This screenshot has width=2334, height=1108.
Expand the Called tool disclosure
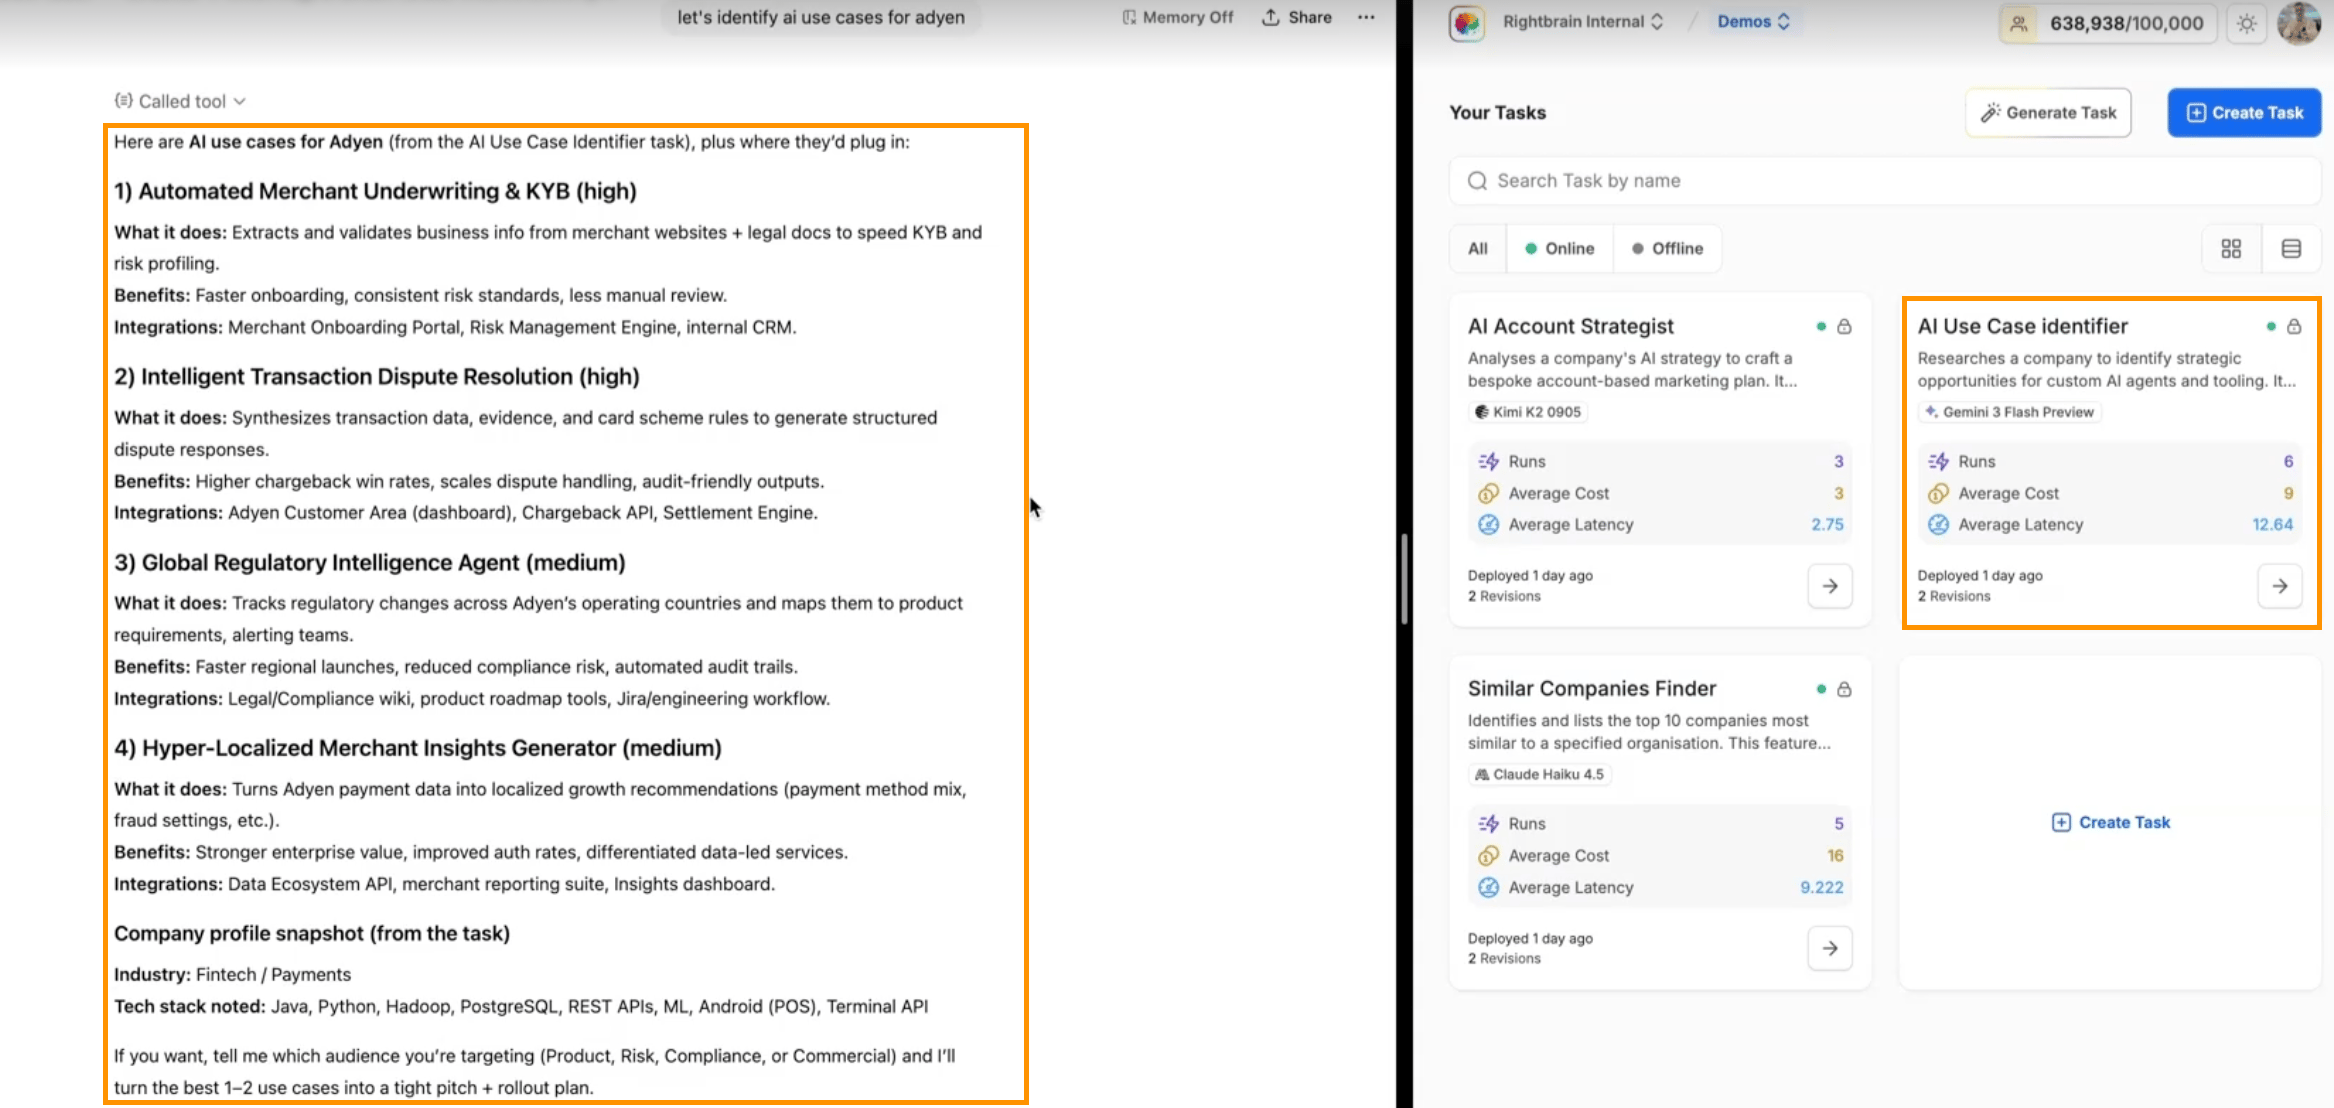click(181, 101)
